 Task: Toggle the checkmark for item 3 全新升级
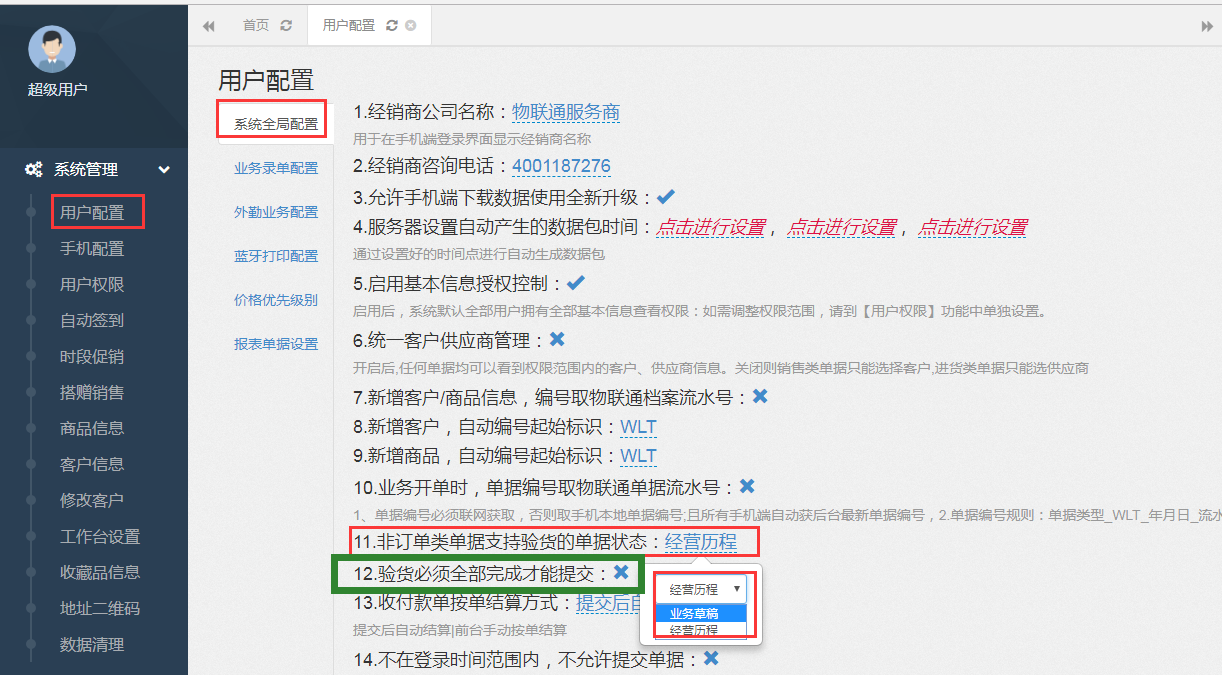click(666, 197)
